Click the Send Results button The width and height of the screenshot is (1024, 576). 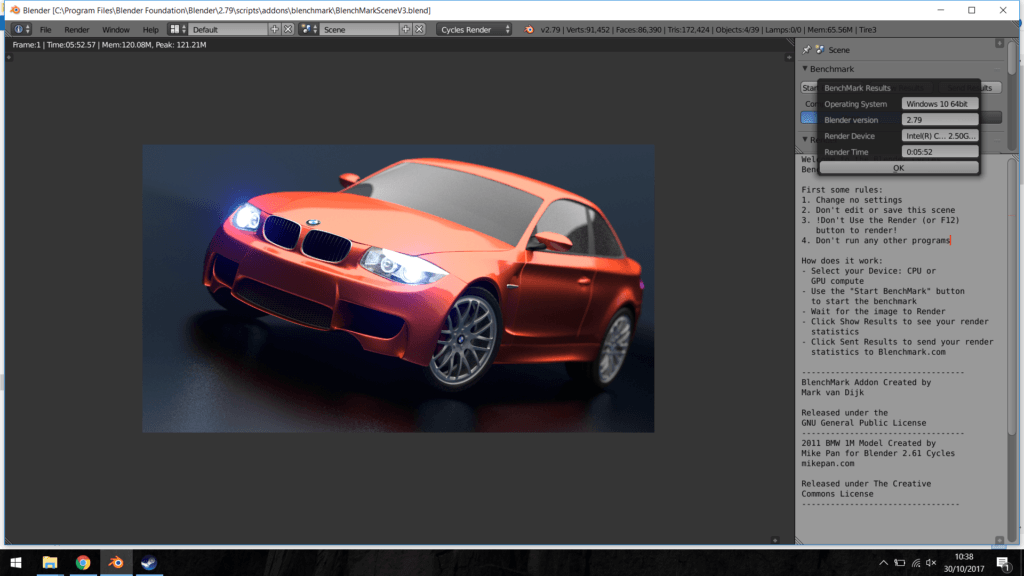tap(970, 88)
